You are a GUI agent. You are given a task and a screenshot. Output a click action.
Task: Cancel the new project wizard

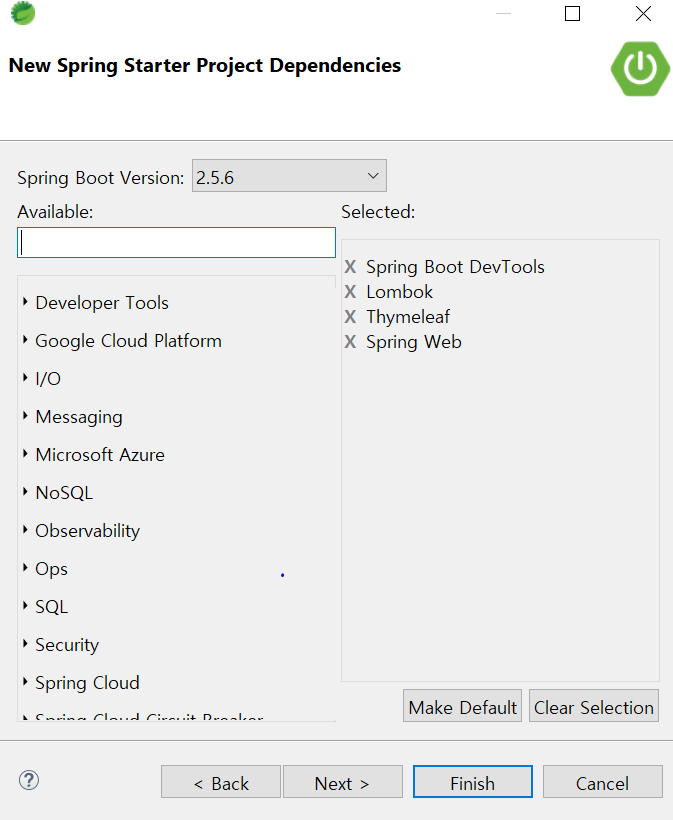602,782
